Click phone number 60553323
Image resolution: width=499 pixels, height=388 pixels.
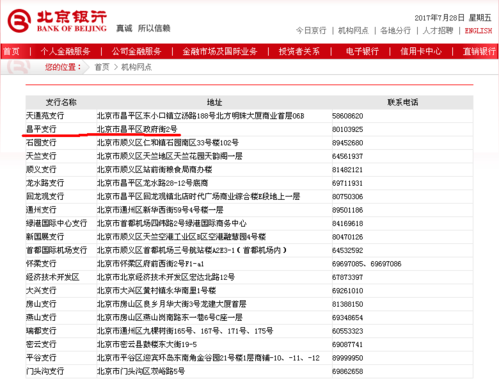[x=348, y=331]
